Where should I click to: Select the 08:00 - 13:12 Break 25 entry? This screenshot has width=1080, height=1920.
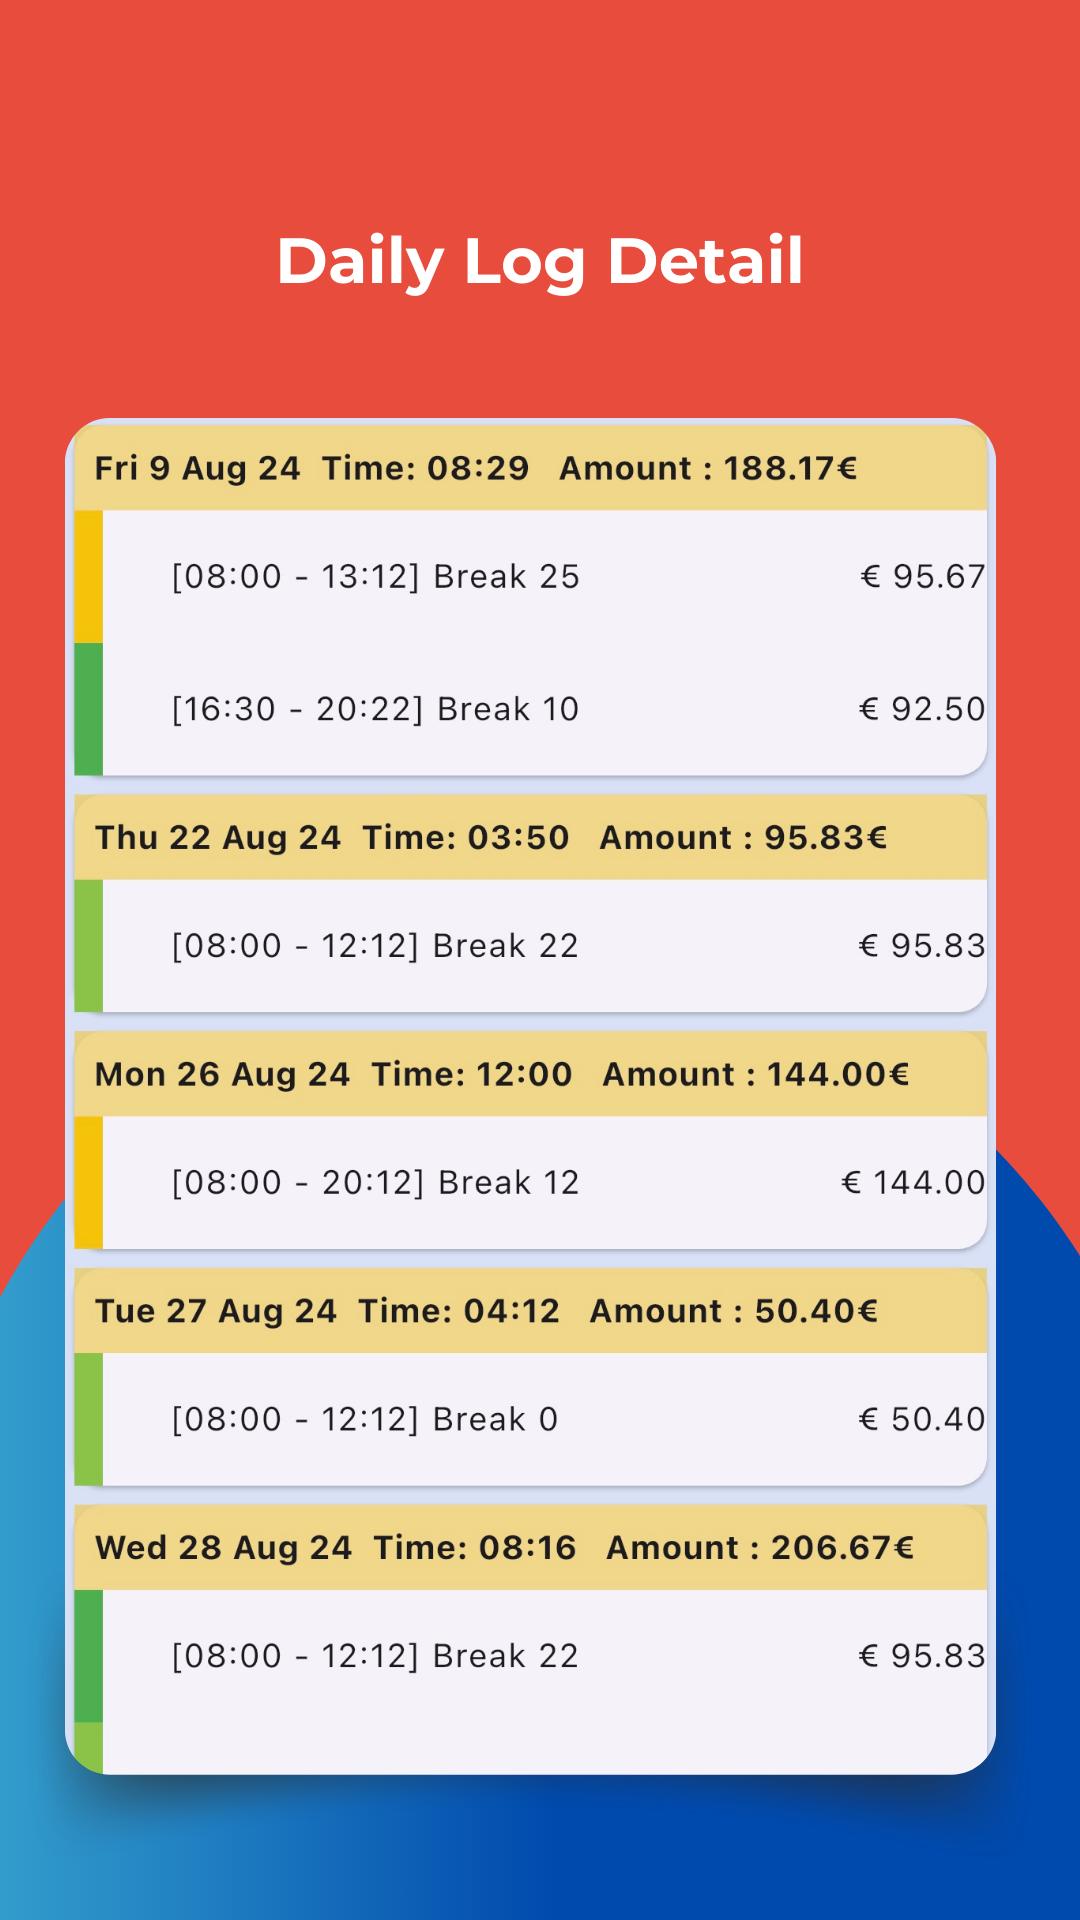[x=375, y=577]
